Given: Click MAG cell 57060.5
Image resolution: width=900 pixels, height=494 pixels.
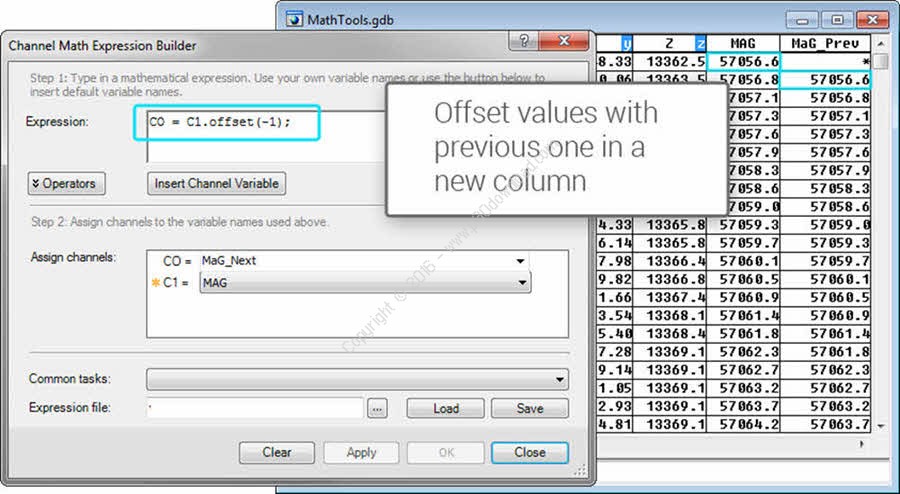Looking at the screenshot, I should click(743, 279).
